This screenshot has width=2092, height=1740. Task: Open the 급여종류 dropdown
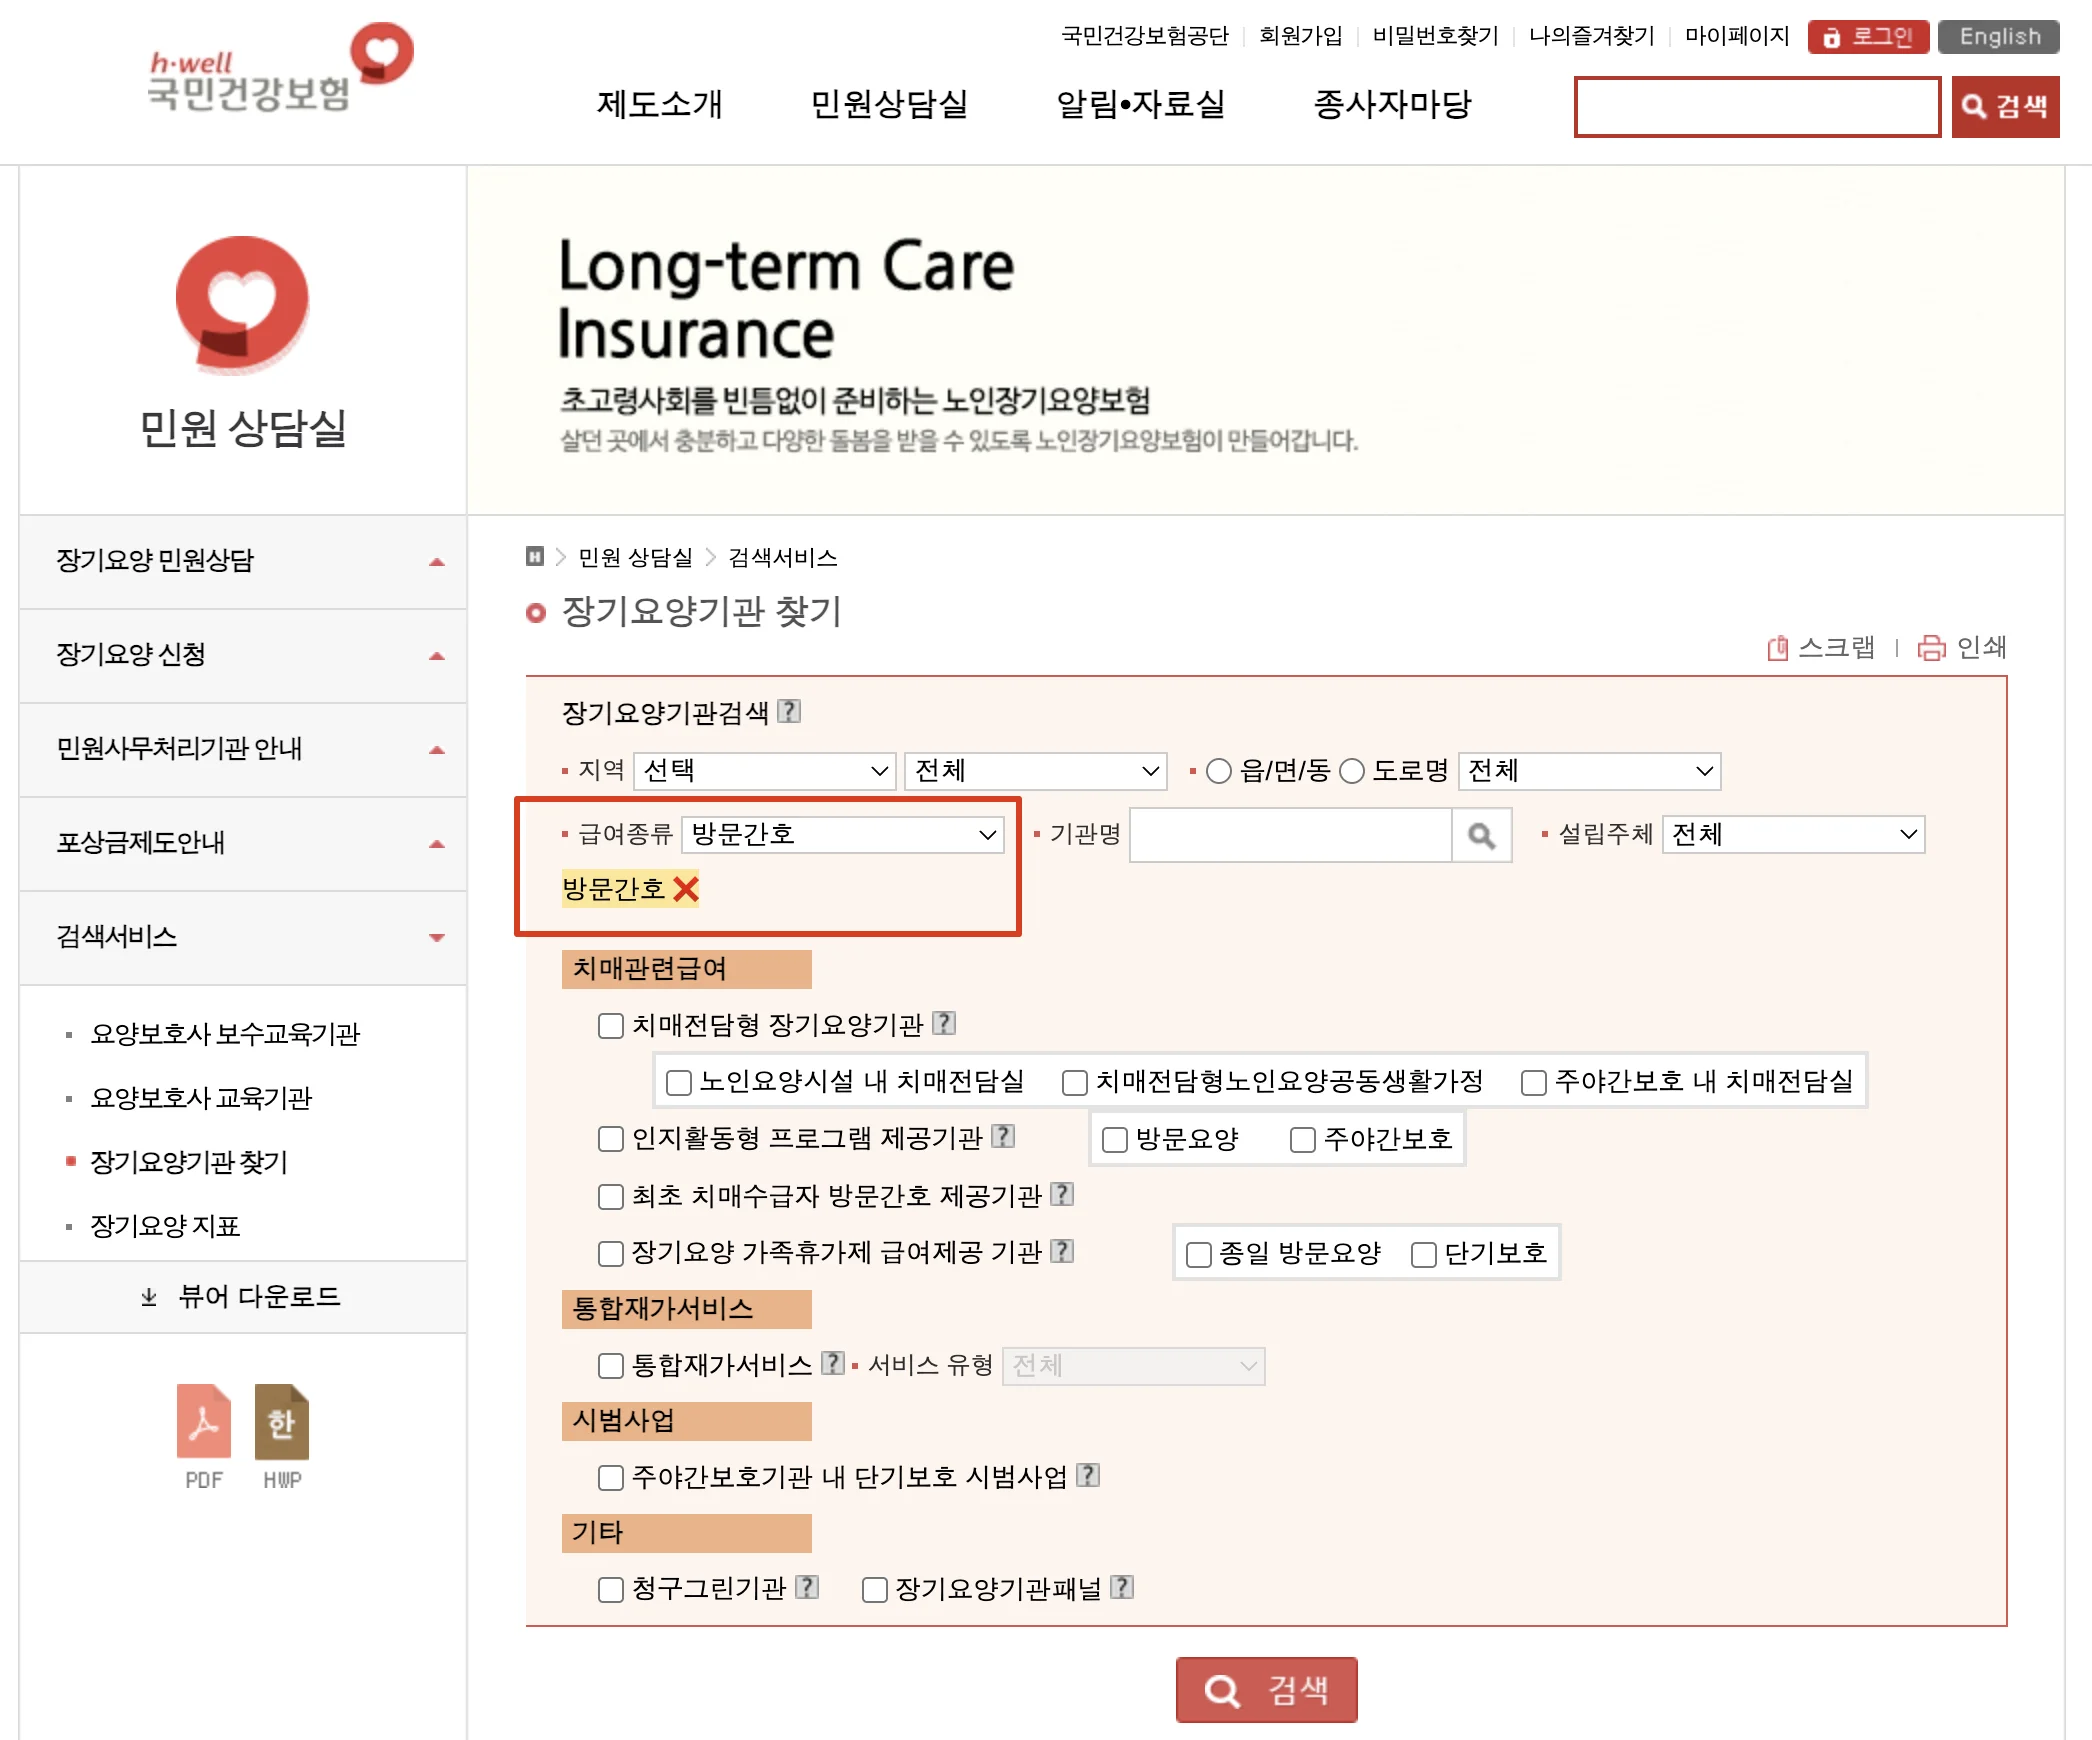[843, 835]
